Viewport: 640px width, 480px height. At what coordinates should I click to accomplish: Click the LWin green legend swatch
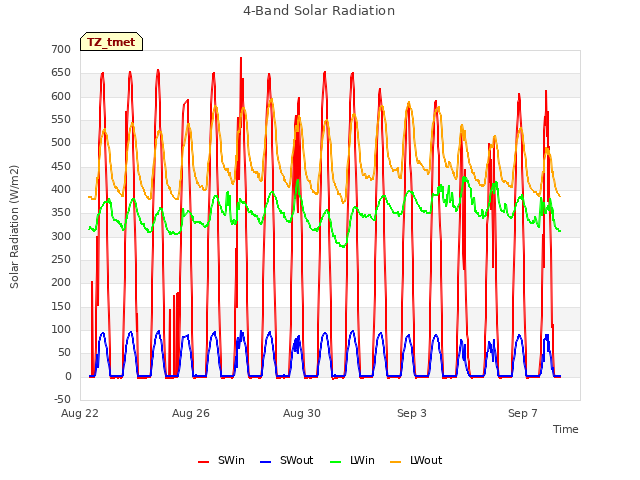coord(336,462)
